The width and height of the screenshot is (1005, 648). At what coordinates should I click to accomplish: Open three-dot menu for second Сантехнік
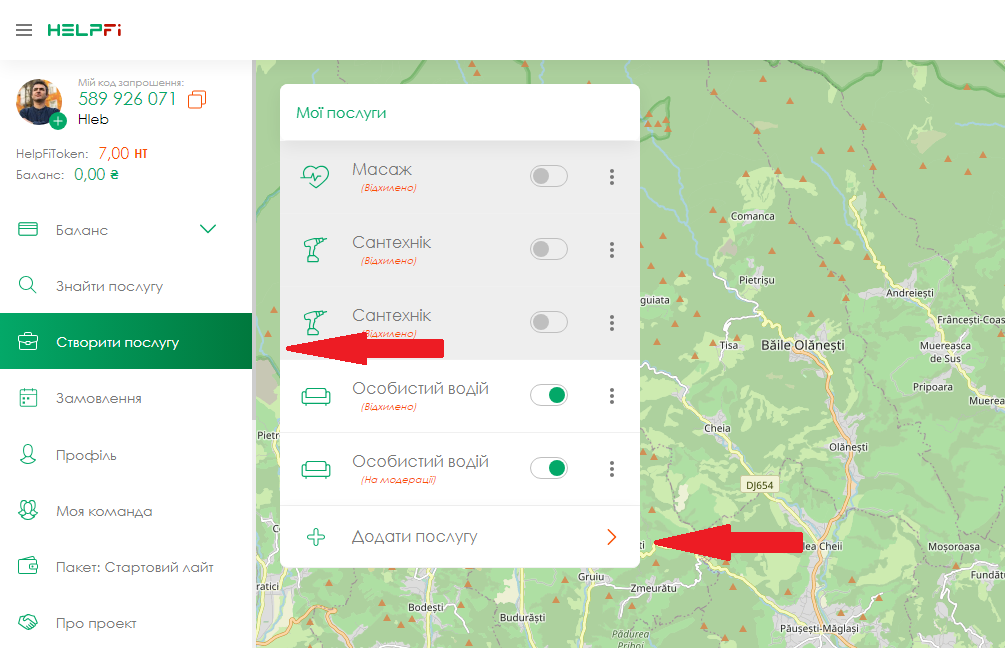(611, 323)
